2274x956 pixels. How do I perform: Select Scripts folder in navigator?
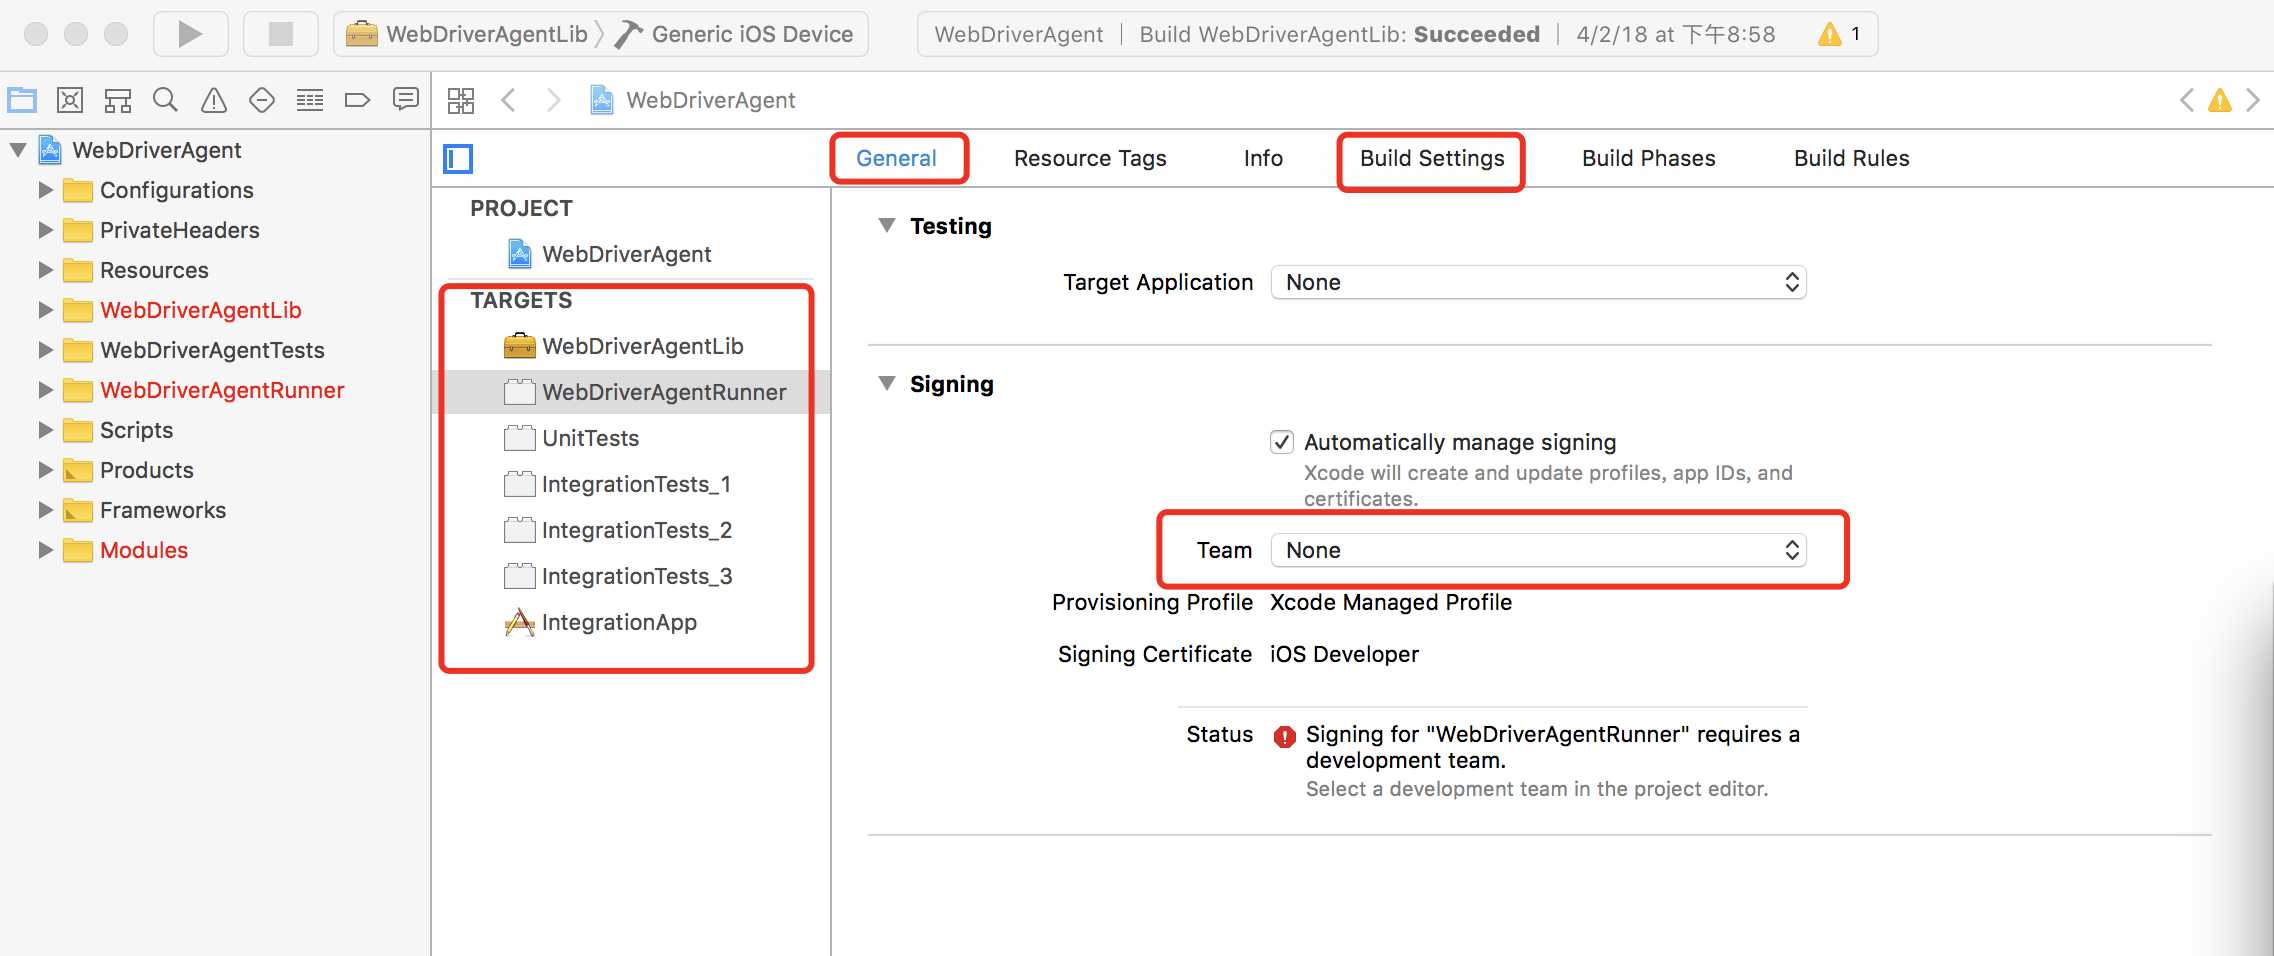click(118, 430)
